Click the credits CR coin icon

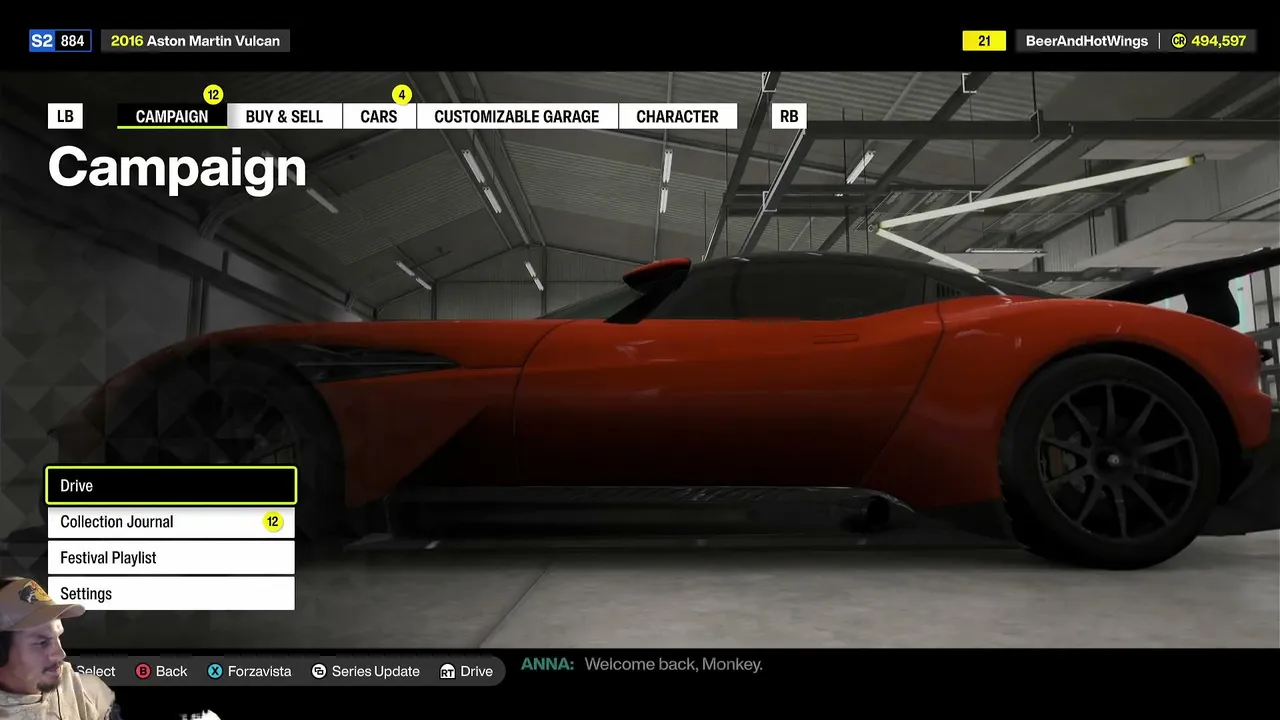click(1178, 41)
